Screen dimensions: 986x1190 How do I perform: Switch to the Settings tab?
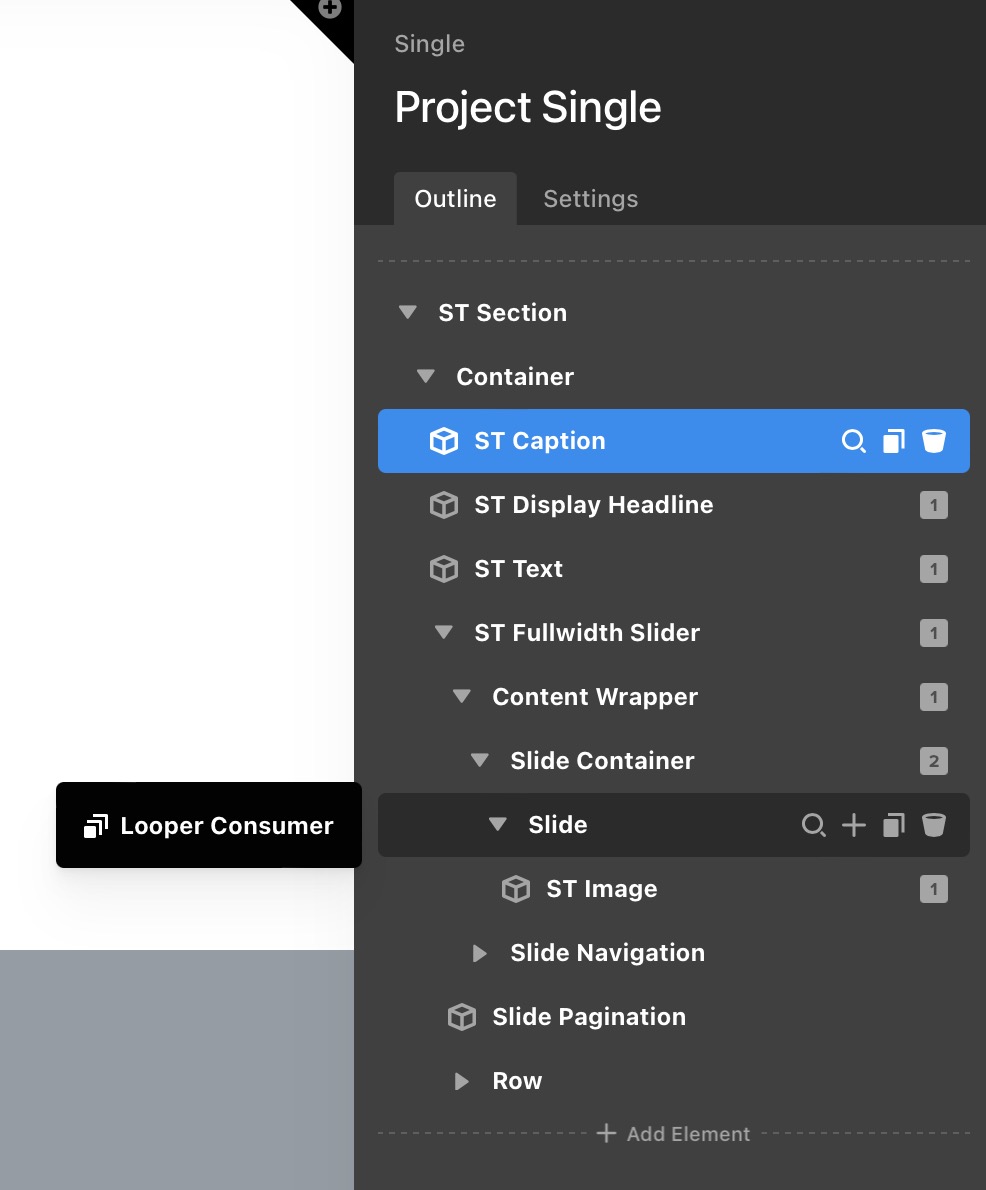click(x=590, y=199)
